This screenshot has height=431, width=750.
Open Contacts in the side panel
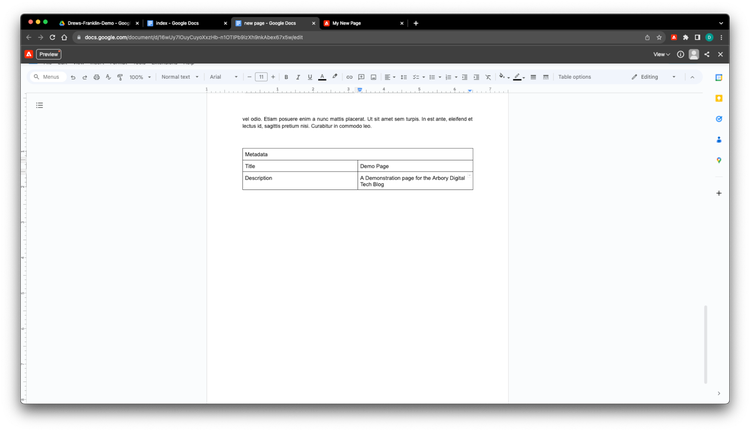(x=718, y=140)
